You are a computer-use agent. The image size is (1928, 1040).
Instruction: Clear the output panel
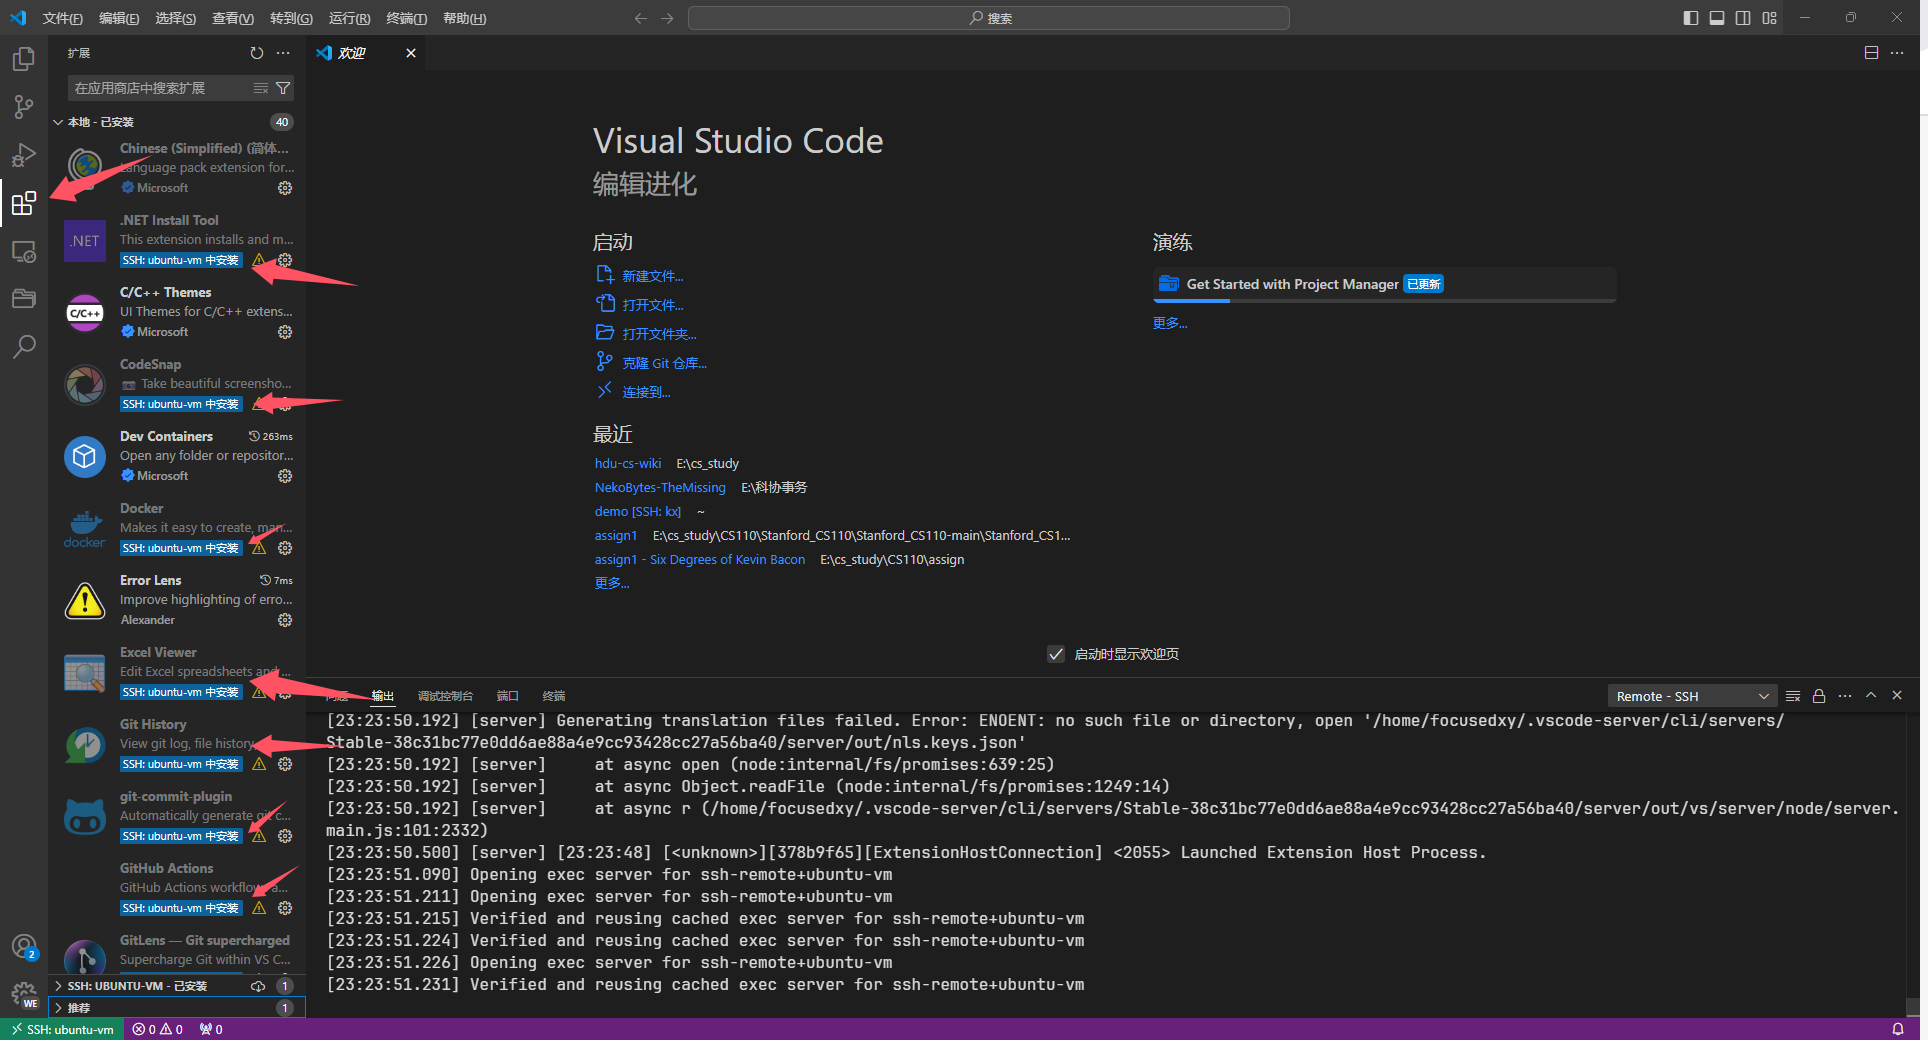(x=1793, y=696)
